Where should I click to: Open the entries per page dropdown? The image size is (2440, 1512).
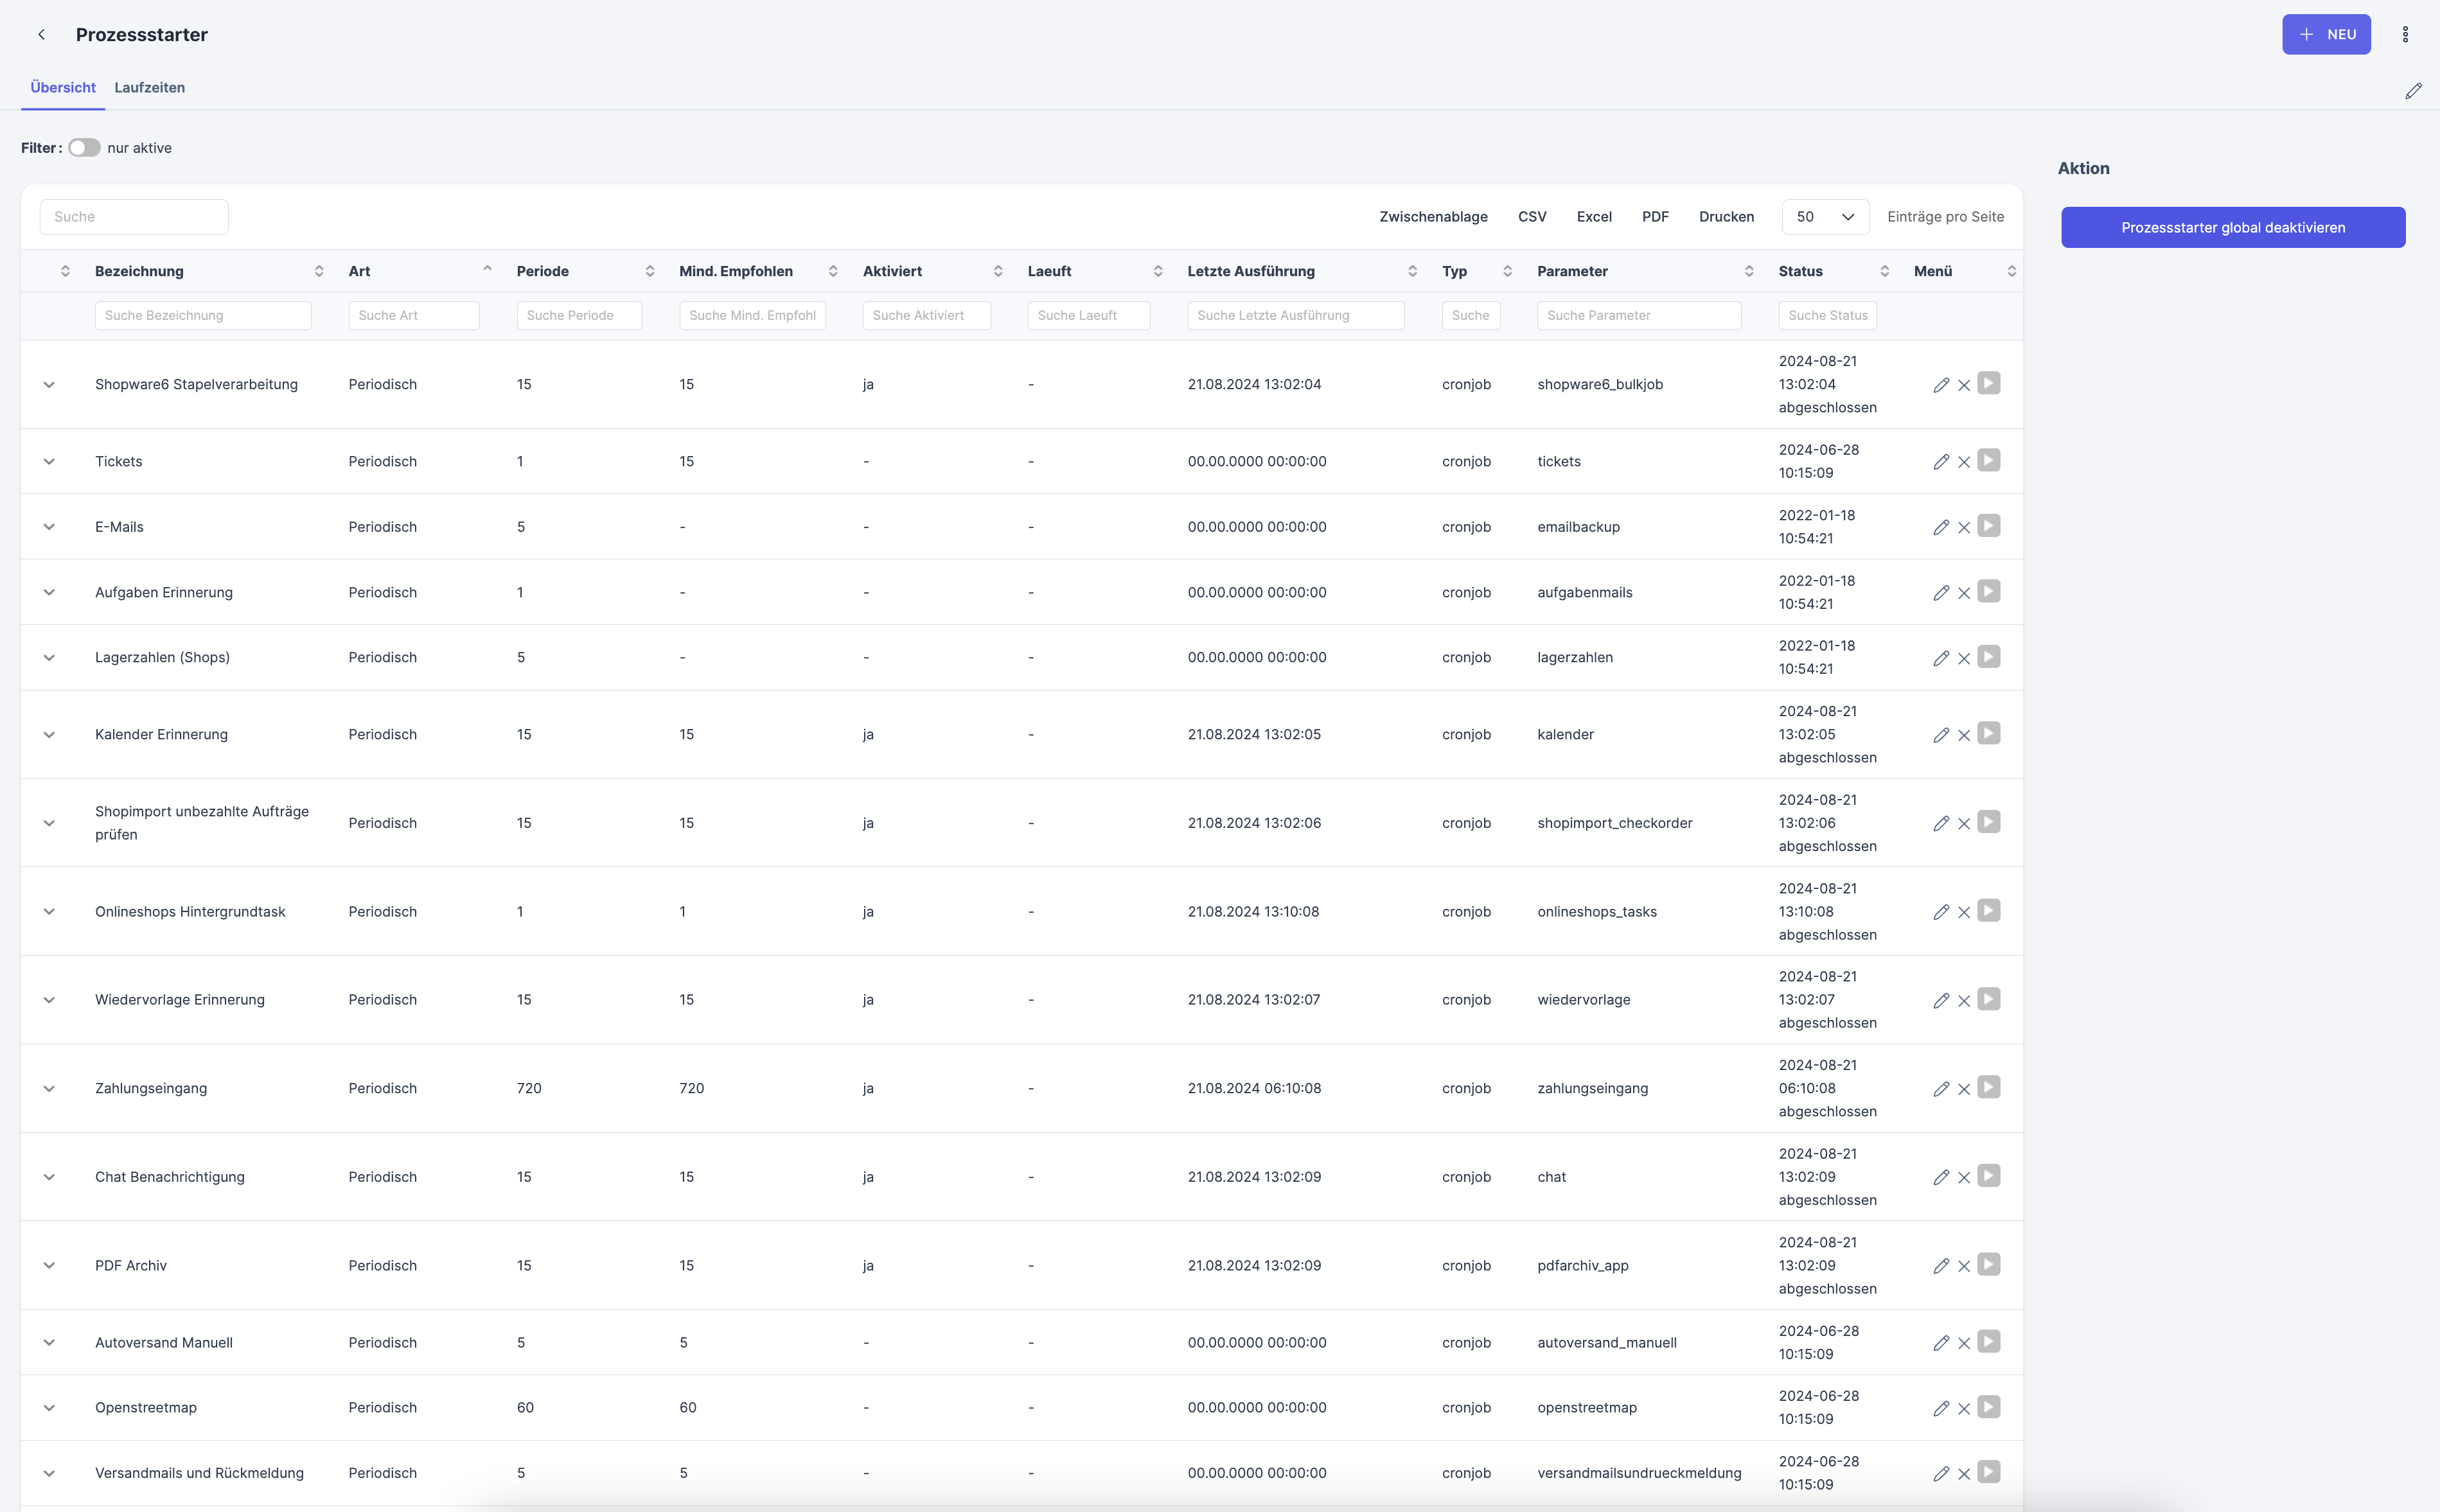click(x=1825, y=217)
